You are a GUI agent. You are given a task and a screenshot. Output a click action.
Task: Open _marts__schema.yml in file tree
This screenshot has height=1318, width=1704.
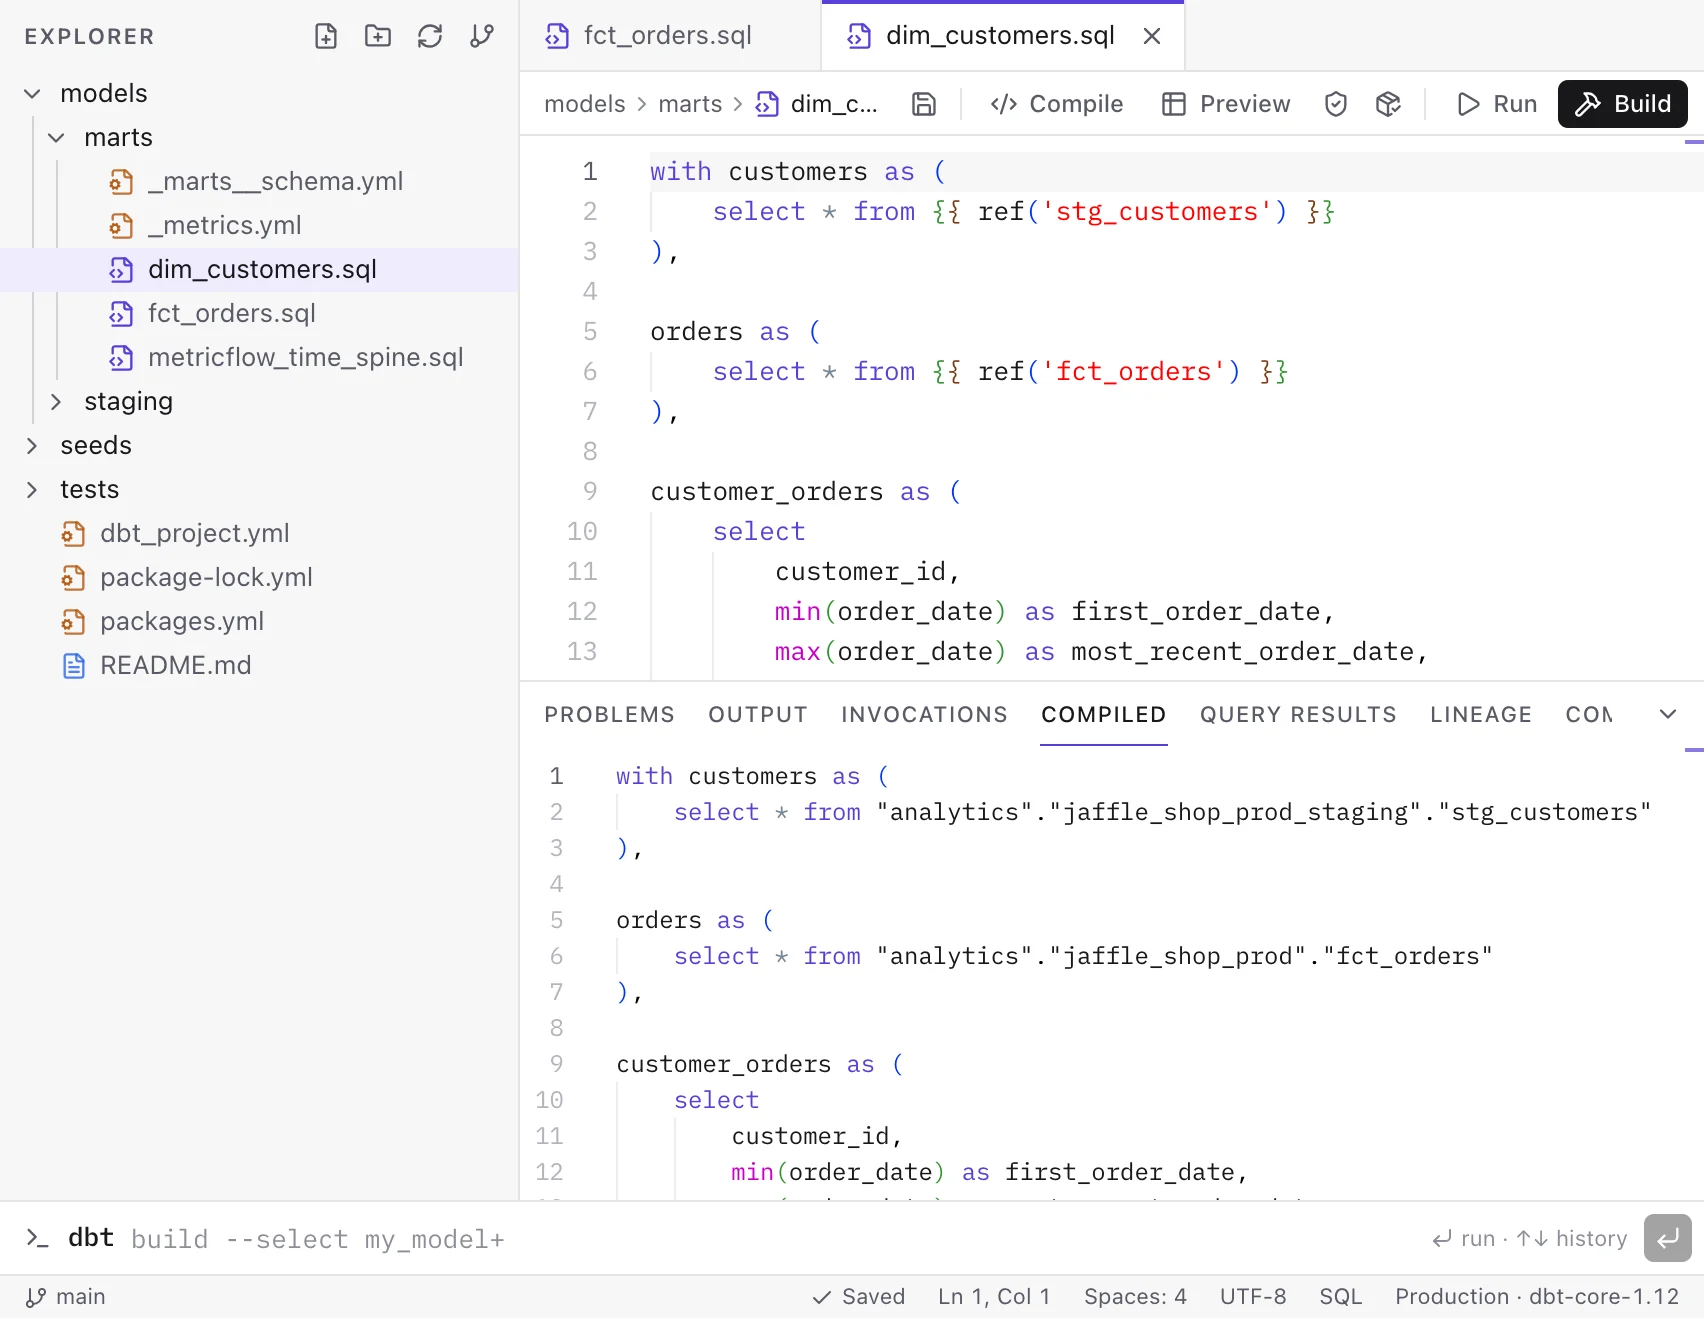coord(260,182)
